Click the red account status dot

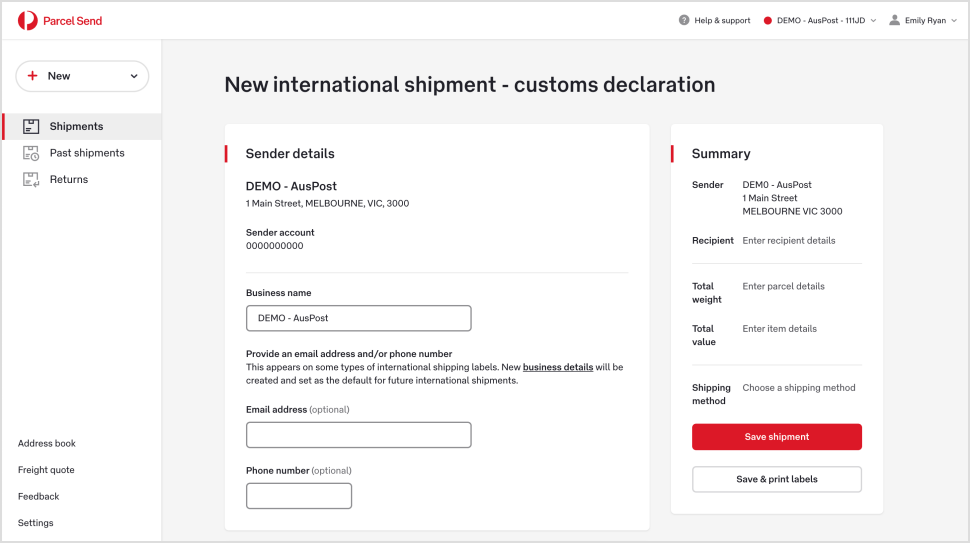768,20
